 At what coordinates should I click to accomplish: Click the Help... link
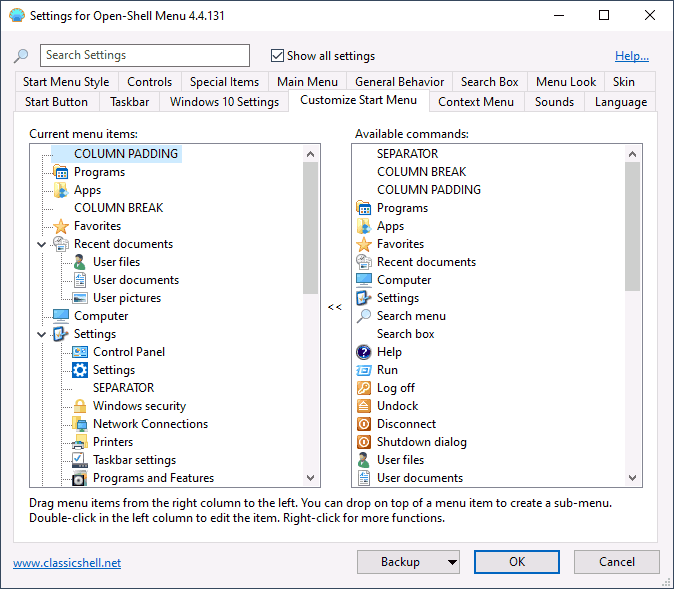(x=631, y=56)
